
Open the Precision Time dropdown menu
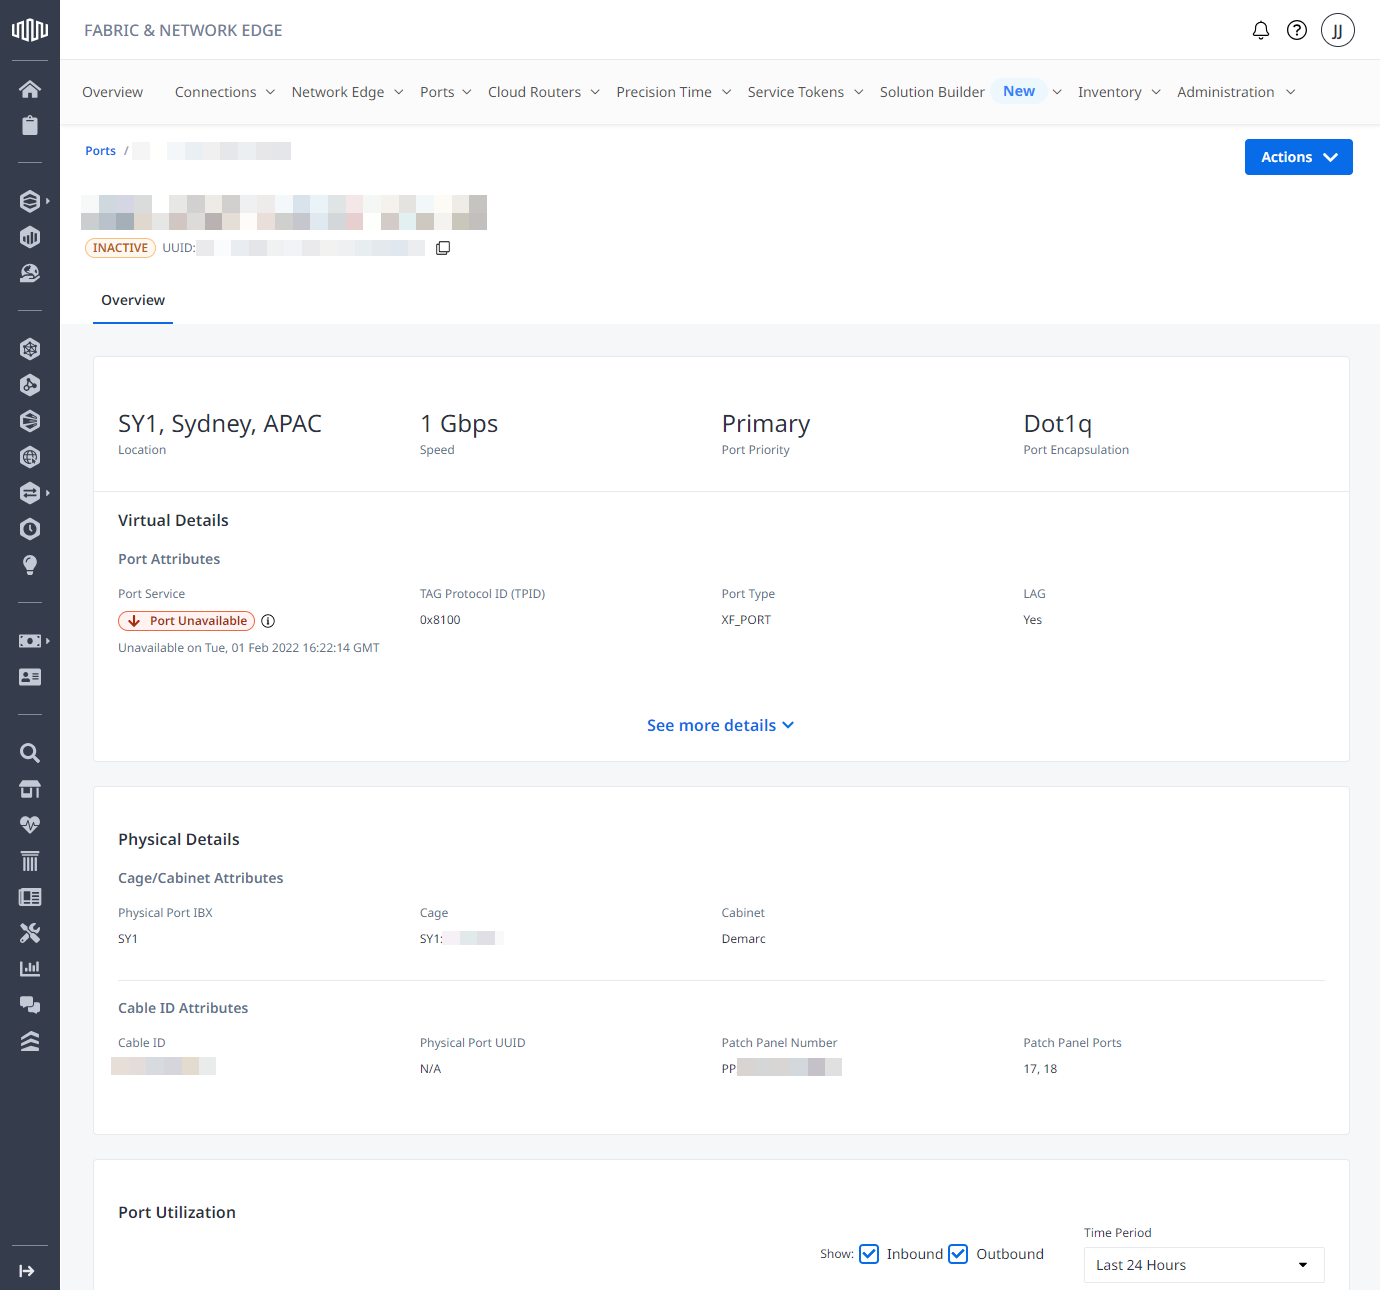point(674,92)
